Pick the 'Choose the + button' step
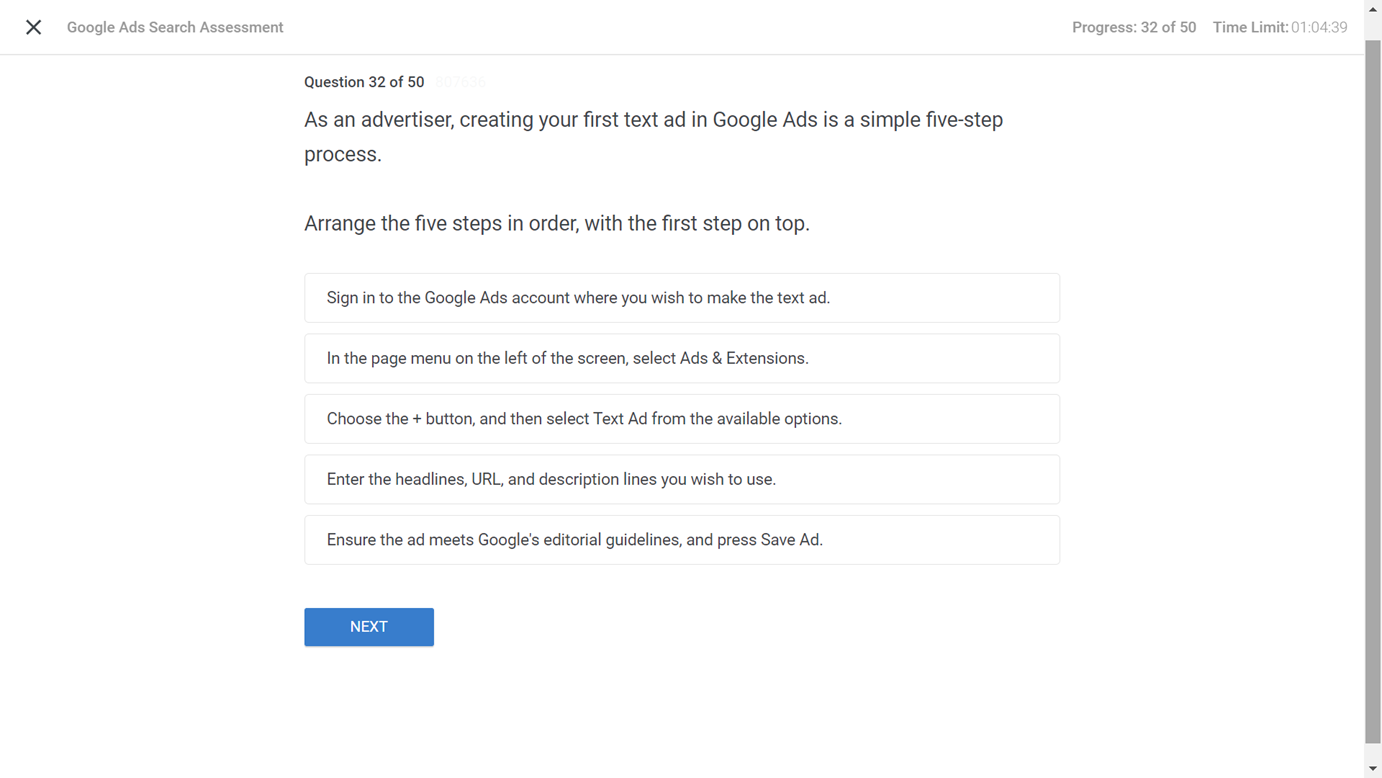1382x778 pixels. (682, 419)
